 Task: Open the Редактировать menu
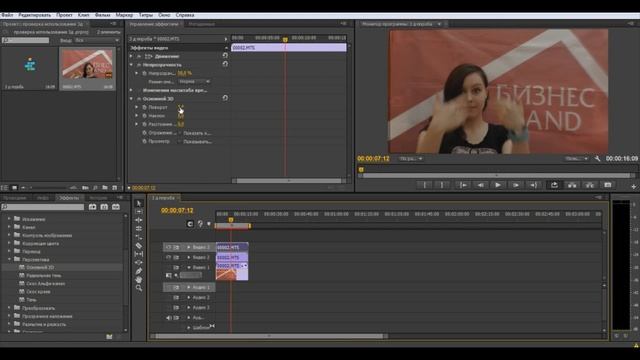[x=35, y=15]
